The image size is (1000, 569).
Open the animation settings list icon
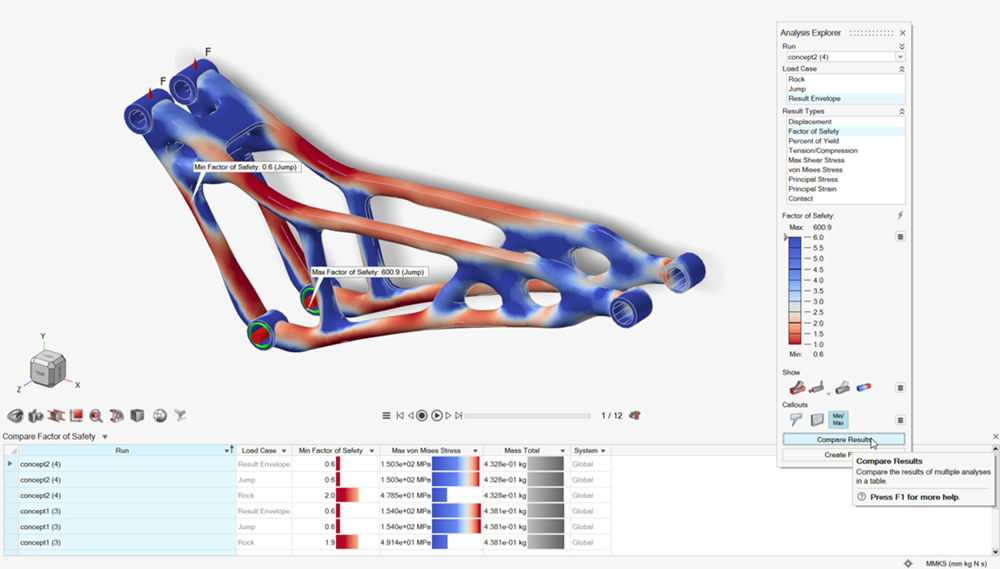click(387, 415)
